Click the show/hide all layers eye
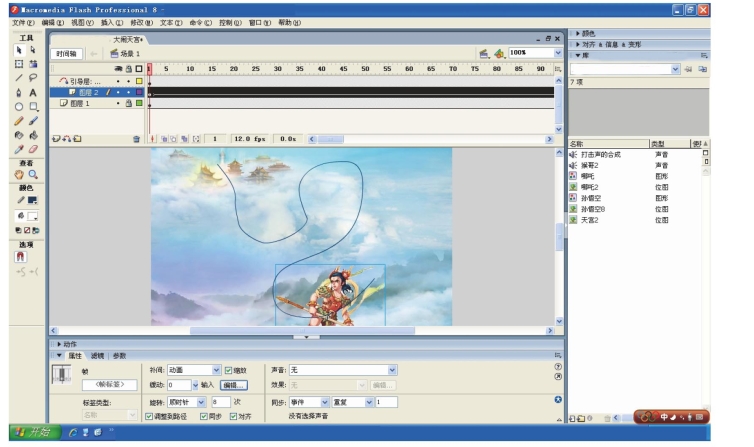This screenshot has height=447, width=754. [118, 69]
